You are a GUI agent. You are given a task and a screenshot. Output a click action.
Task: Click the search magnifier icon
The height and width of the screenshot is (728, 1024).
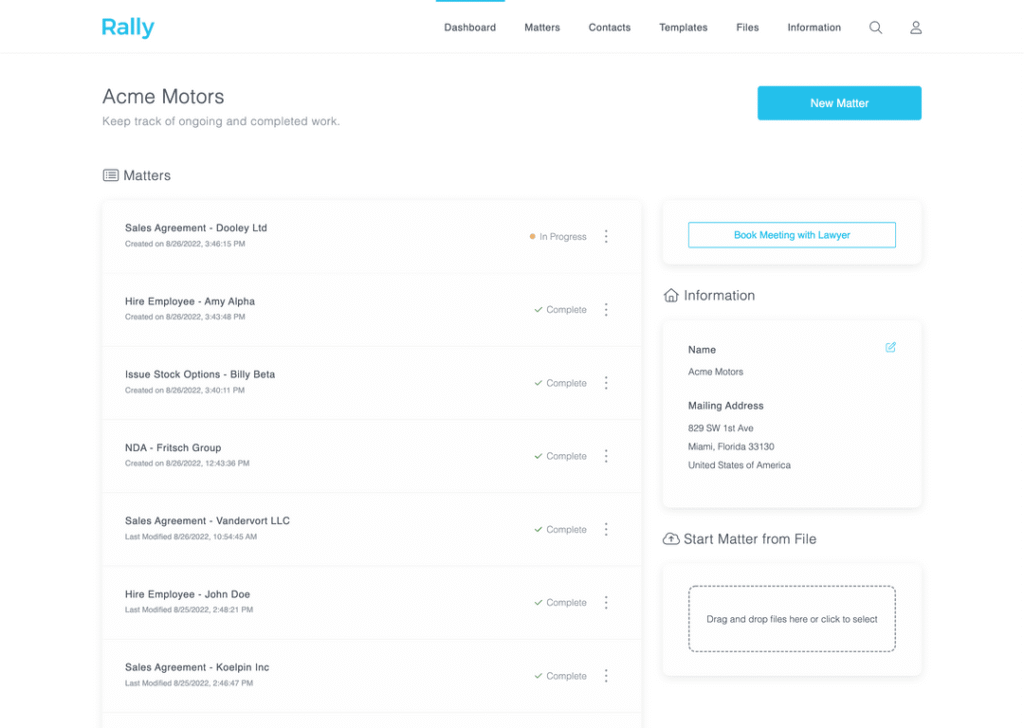pyautogui.click(x=875, y=28)
